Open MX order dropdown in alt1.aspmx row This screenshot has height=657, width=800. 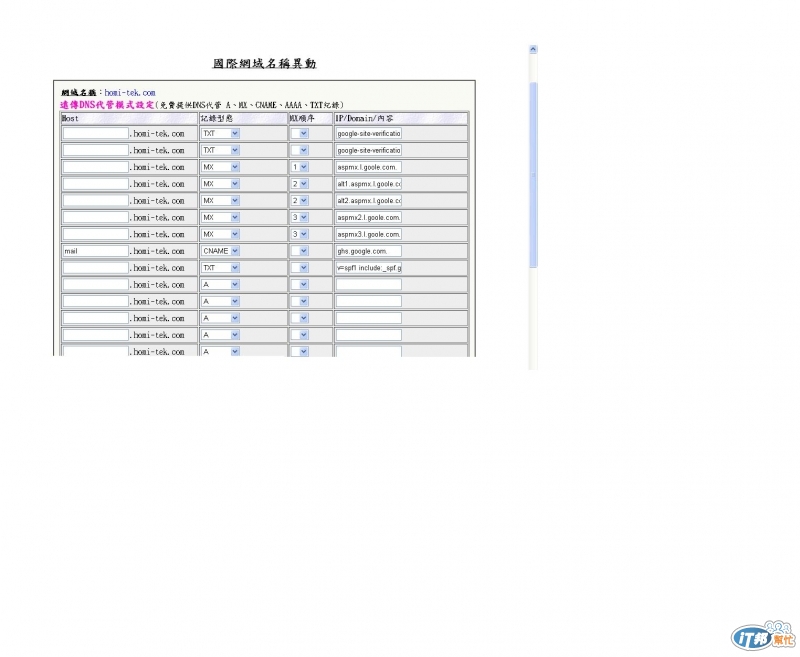(x=300, y=184)
